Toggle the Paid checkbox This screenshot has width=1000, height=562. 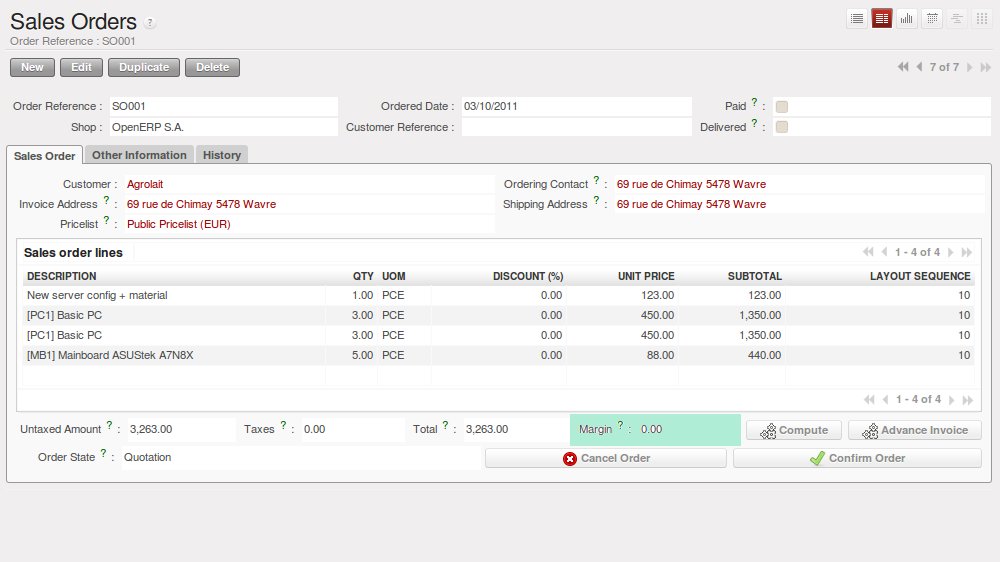pos(782,107)
